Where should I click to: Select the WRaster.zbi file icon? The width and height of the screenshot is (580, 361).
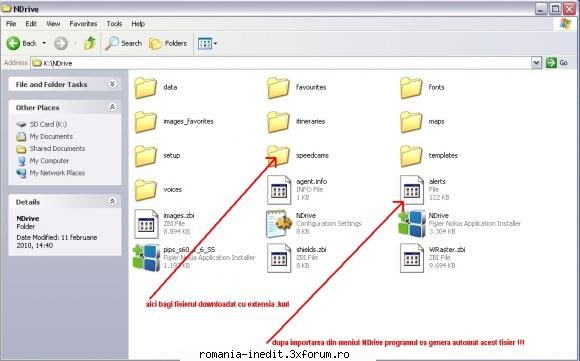[412, 258]
